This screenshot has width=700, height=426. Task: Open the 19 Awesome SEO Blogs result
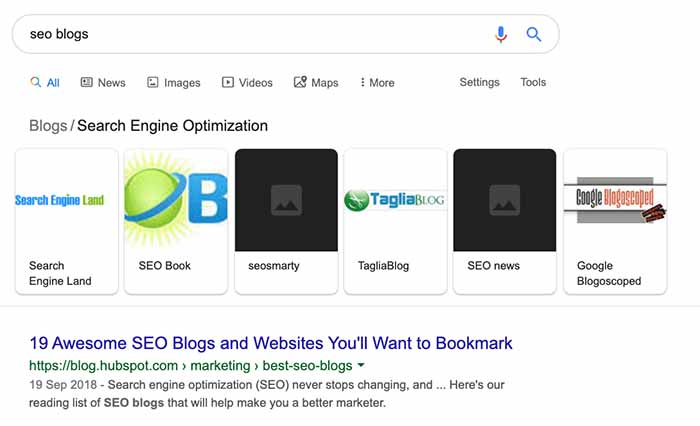[271, 343]
